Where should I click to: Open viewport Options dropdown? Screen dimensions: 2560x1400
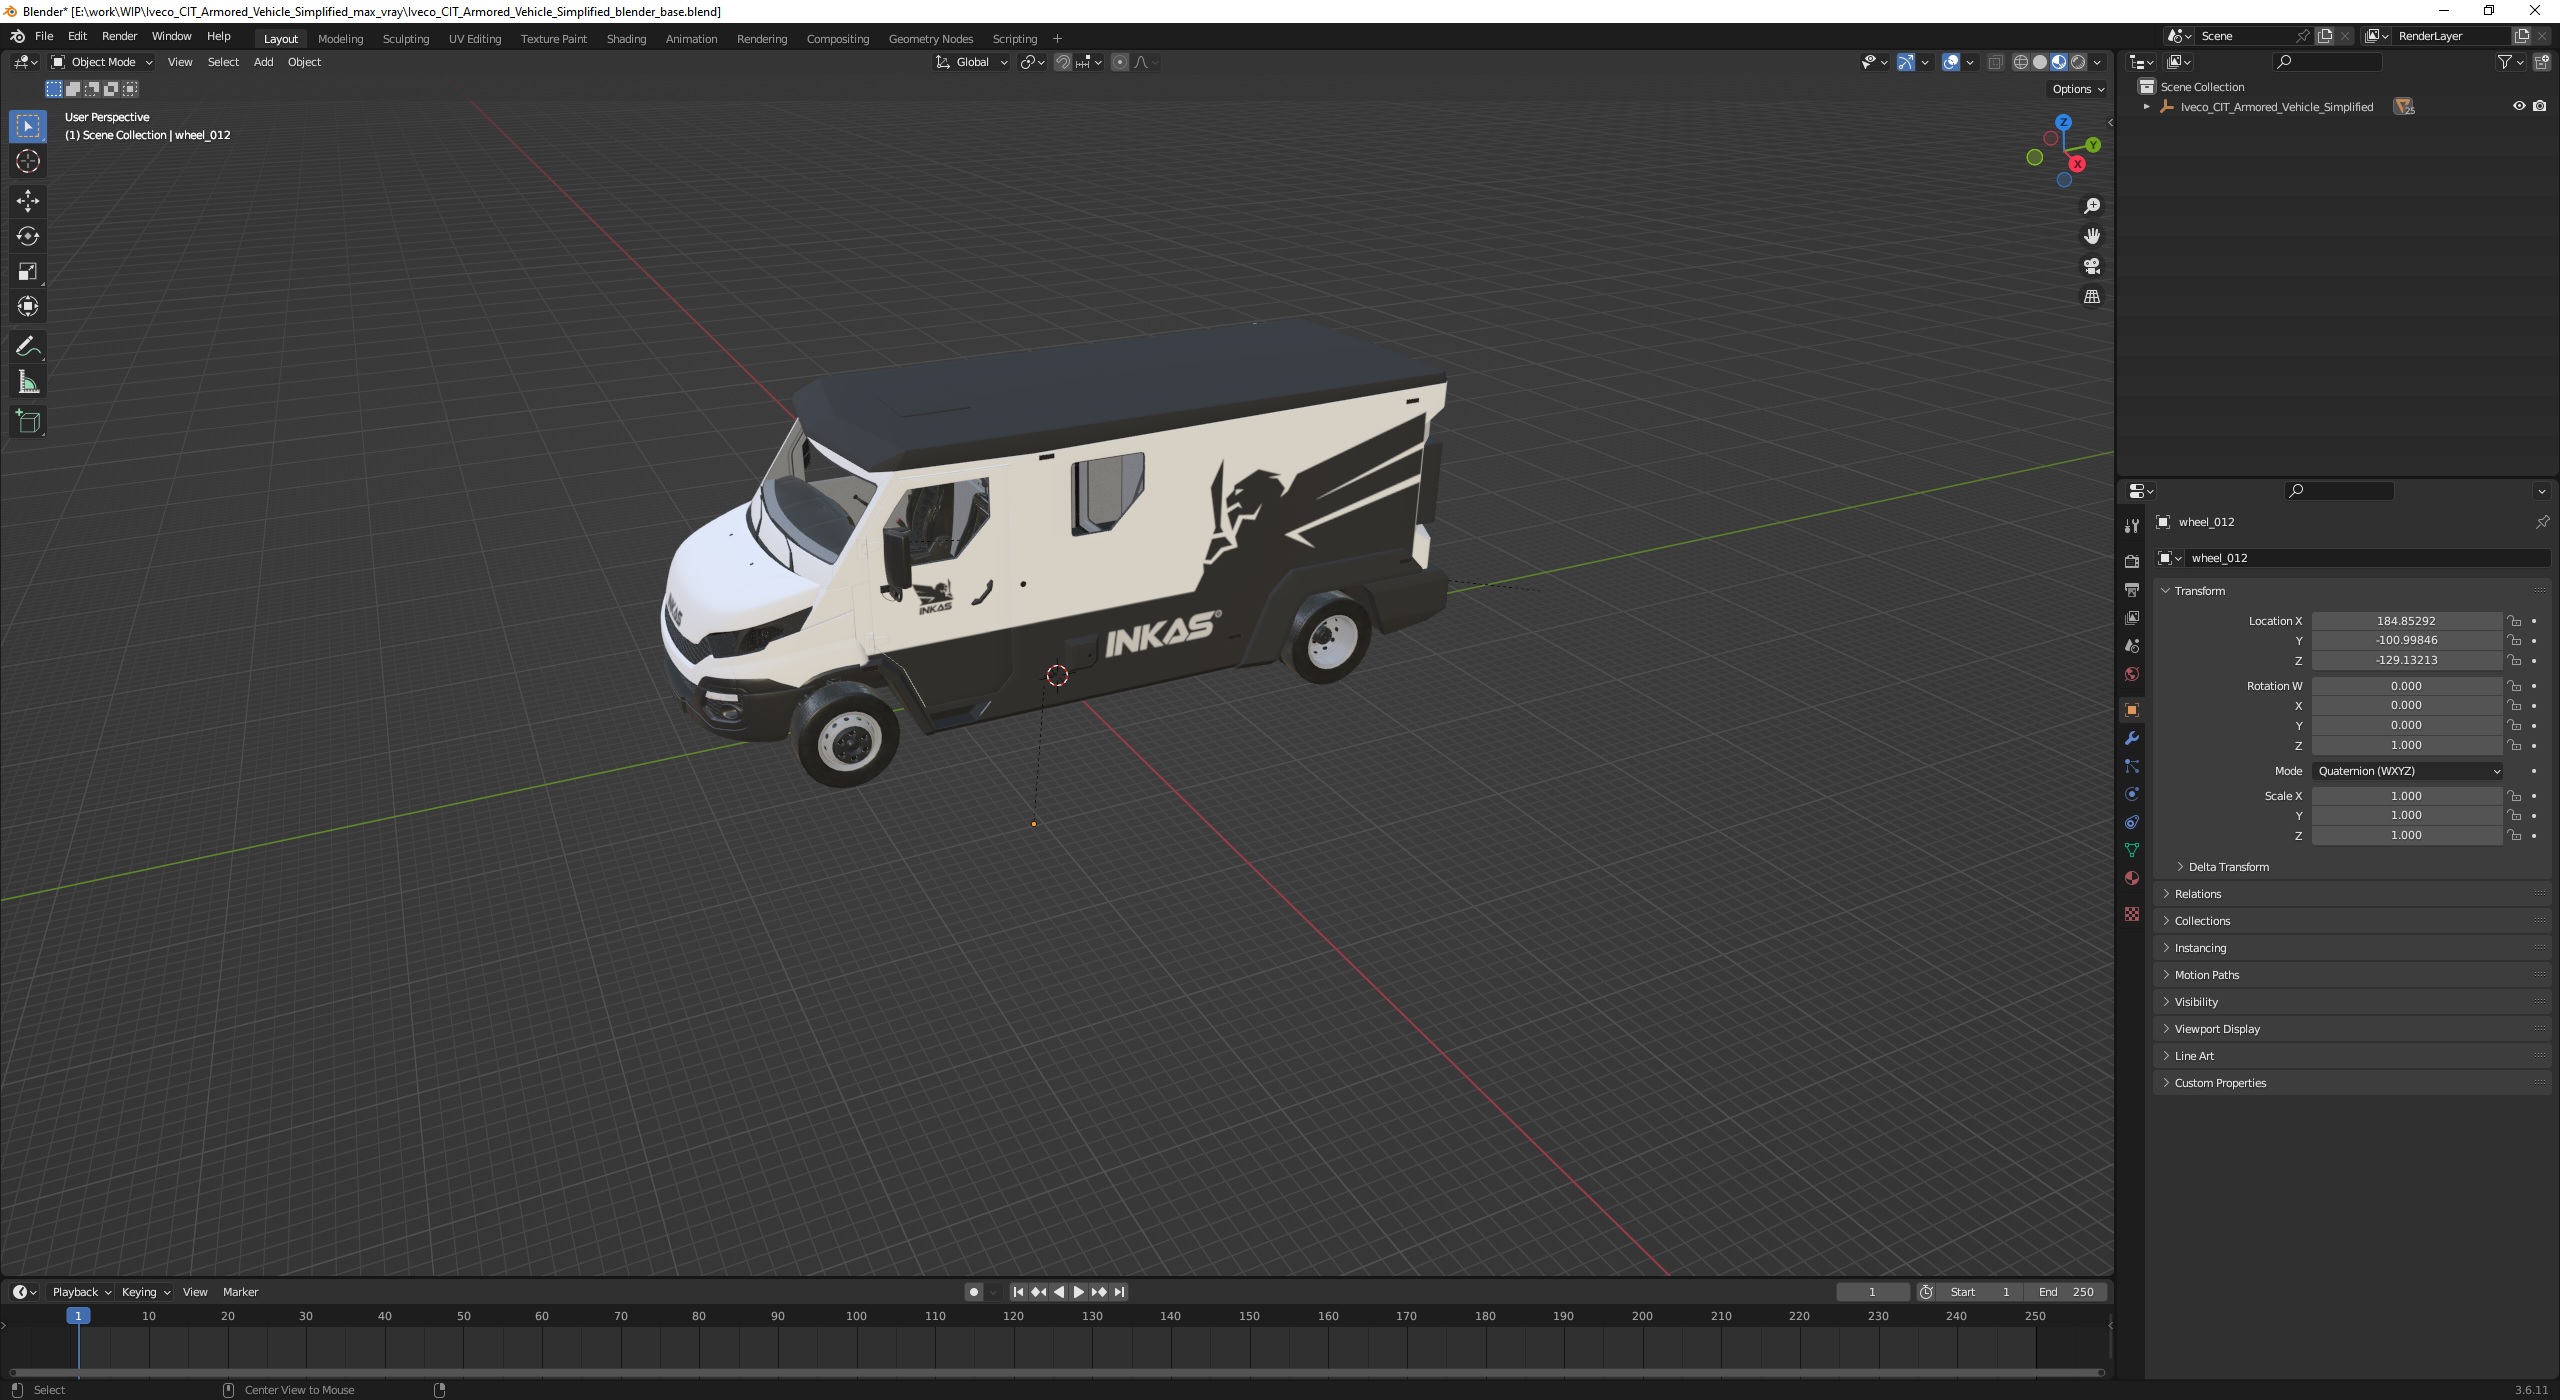[x=2078, y=89]
